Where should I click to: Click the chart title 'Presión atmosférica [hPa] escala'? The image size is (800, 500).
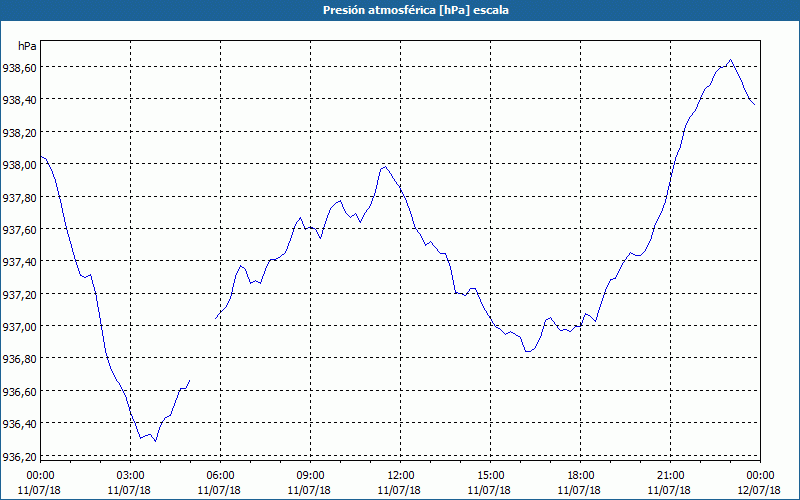pyautogui.click(x=415, y=10)
